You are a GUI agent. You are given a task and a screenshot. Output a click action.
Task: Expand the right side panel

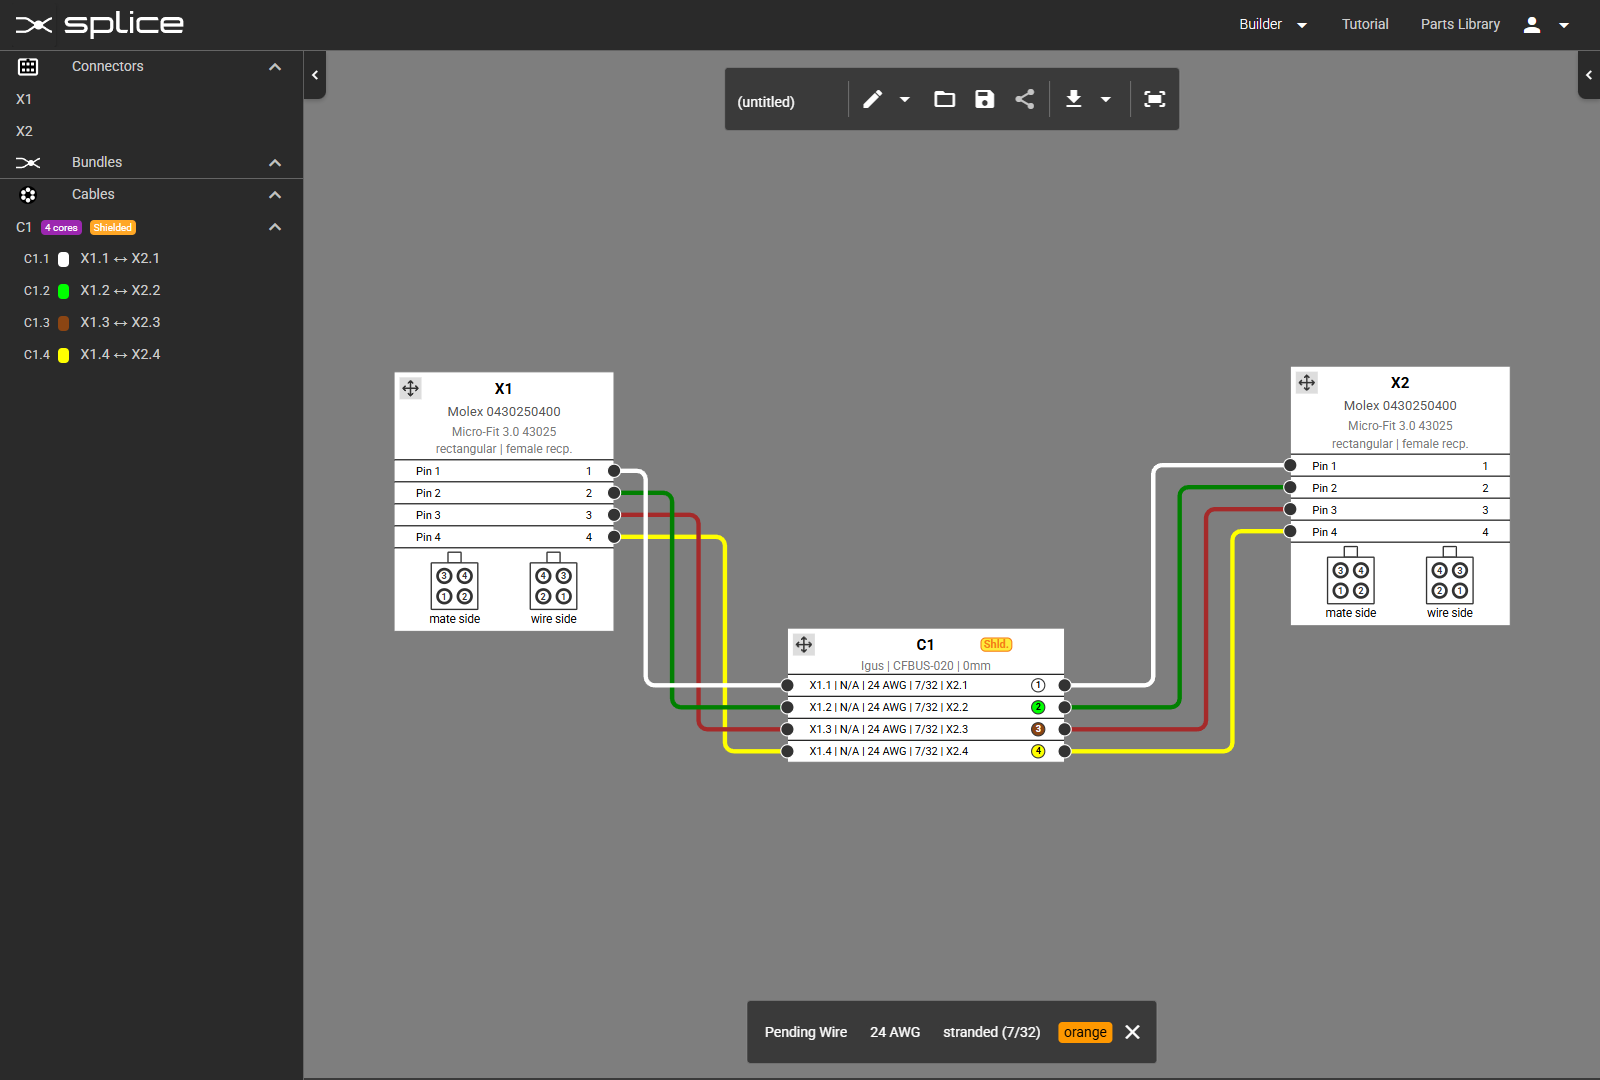1588,75
